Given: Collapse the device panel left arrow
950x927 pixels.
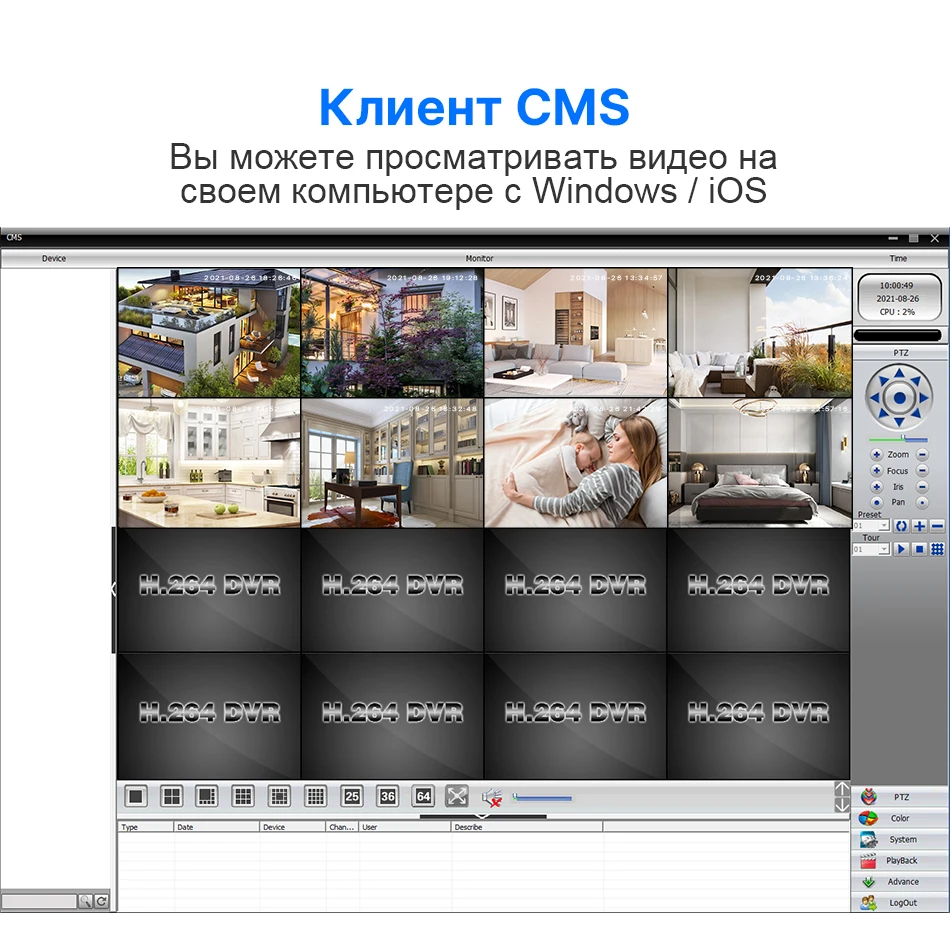Looking at the screenshot, I should pyautogui.click(x=114, y=589).
